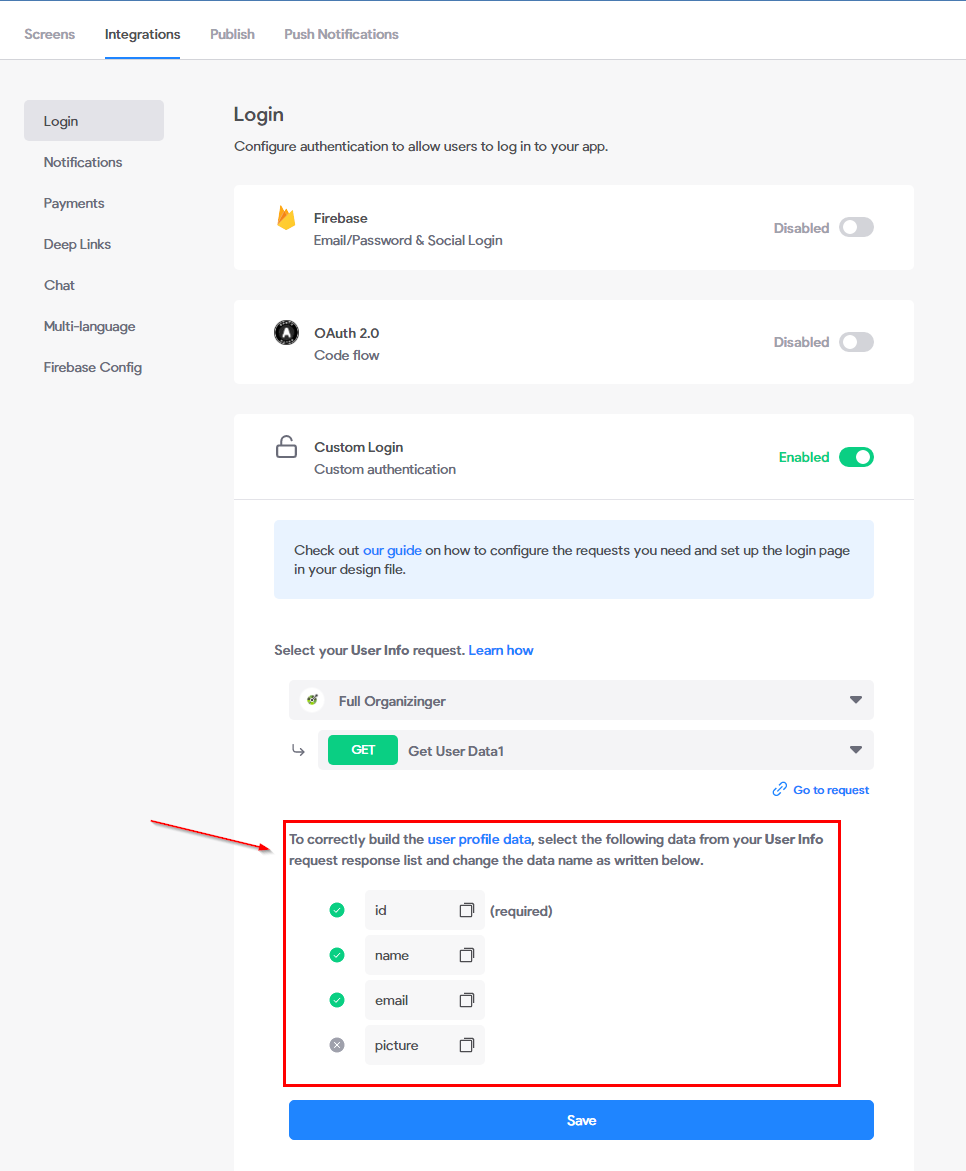This screenshot has width=966, height=1171.
Task: Click the Custom Login padlock icon
Action: click(286, 447)
